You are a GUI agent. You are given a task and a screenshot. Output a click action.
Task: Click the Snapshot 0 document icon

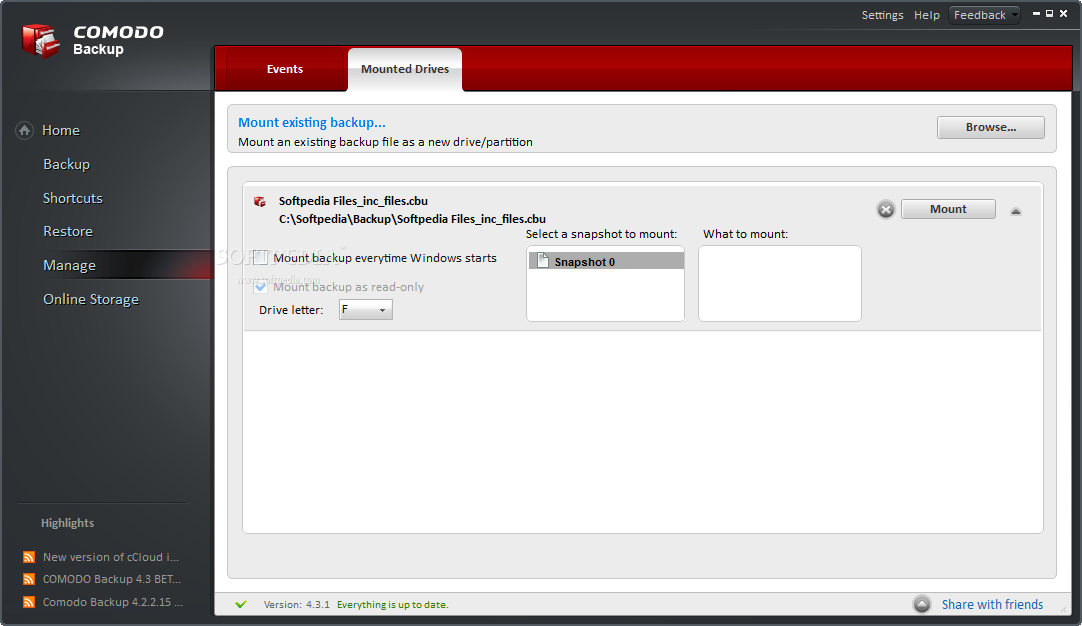pyautogui.click(x=543, y=261)
